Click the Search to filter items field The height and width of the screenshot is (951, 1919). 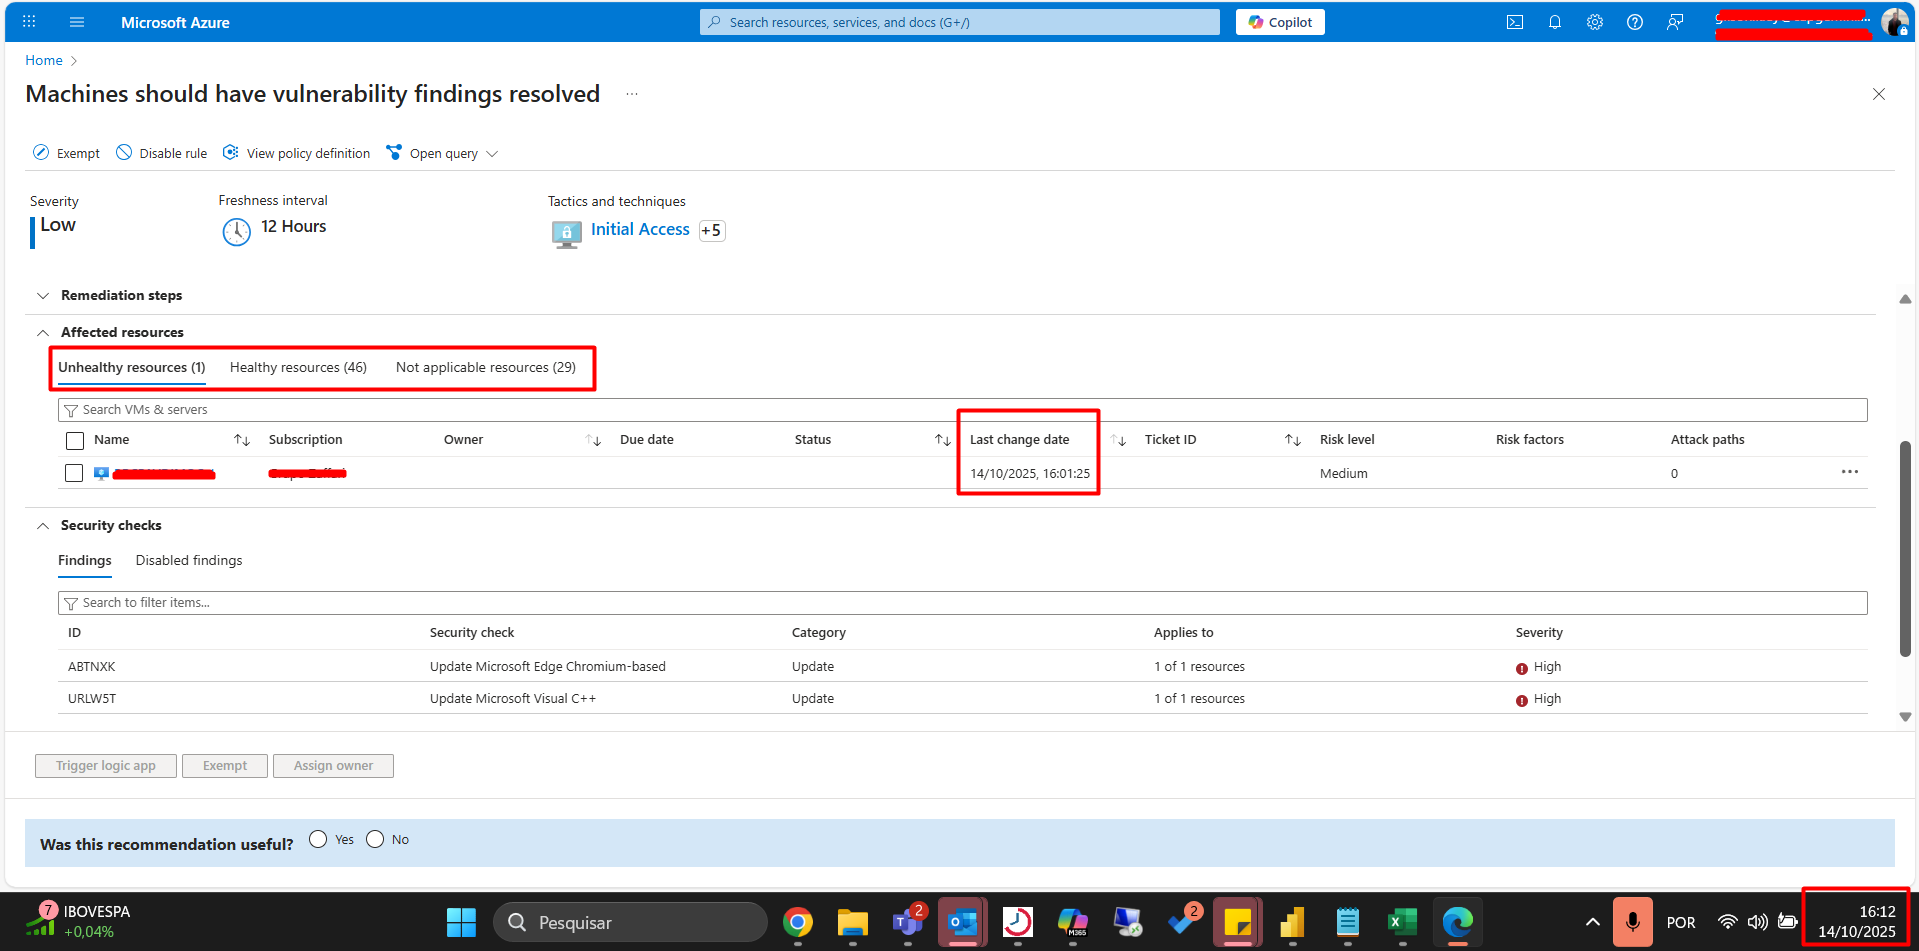(x=962, y=603)
